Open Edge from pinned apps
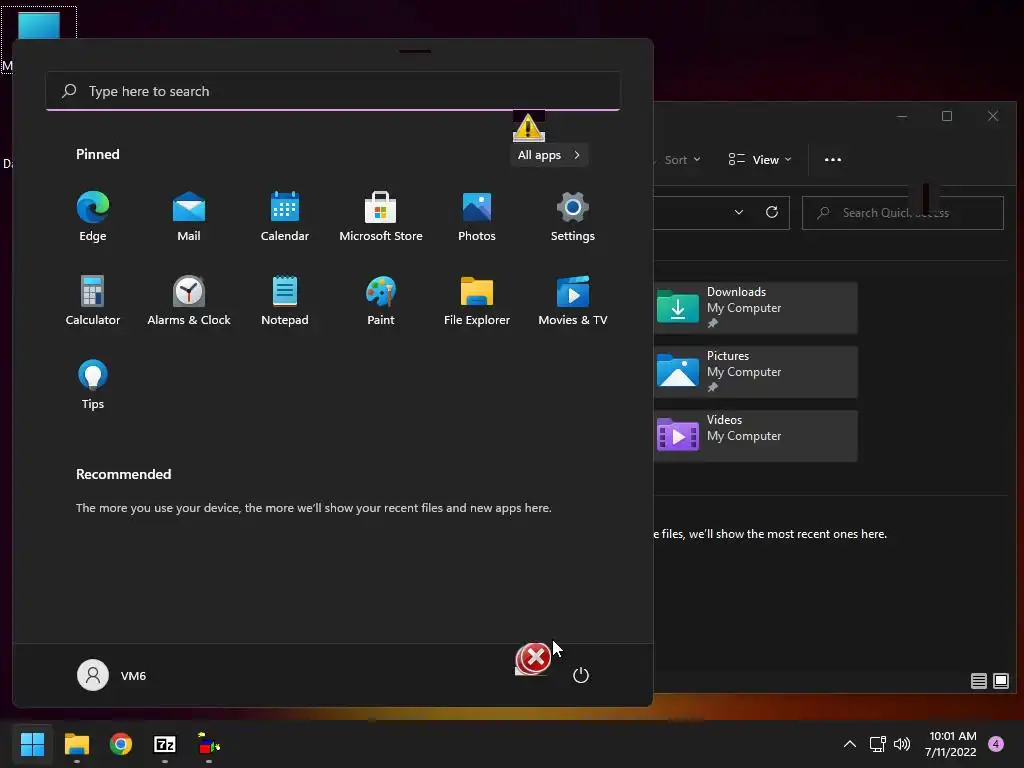Image resolution: width=1024 pixels, height=768 pixels. pos(93,217)
